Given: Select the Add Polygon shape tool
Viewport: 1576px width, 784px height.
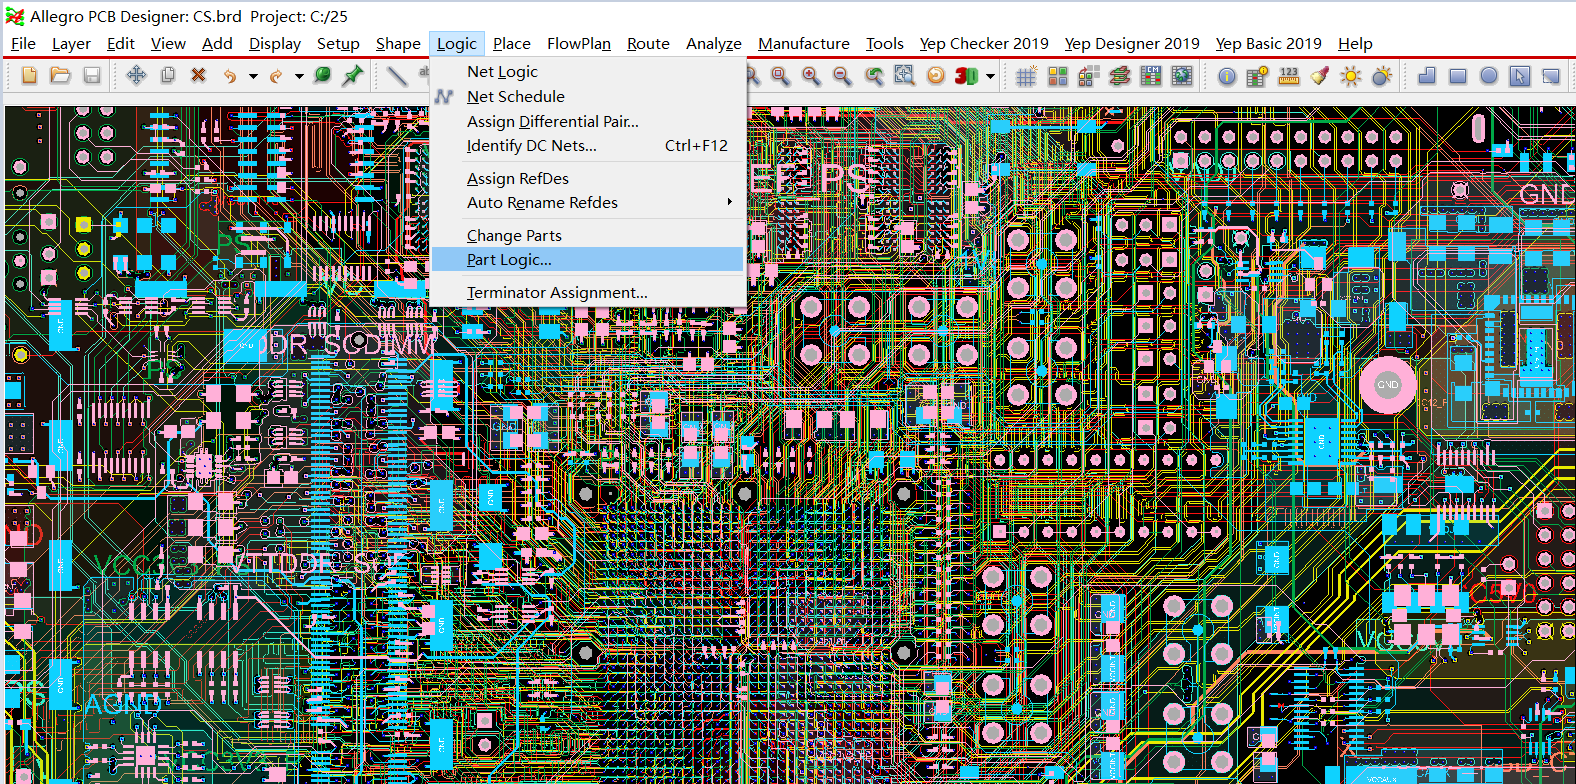Looking at the screenshot, I should click(x=1427, y=76).
